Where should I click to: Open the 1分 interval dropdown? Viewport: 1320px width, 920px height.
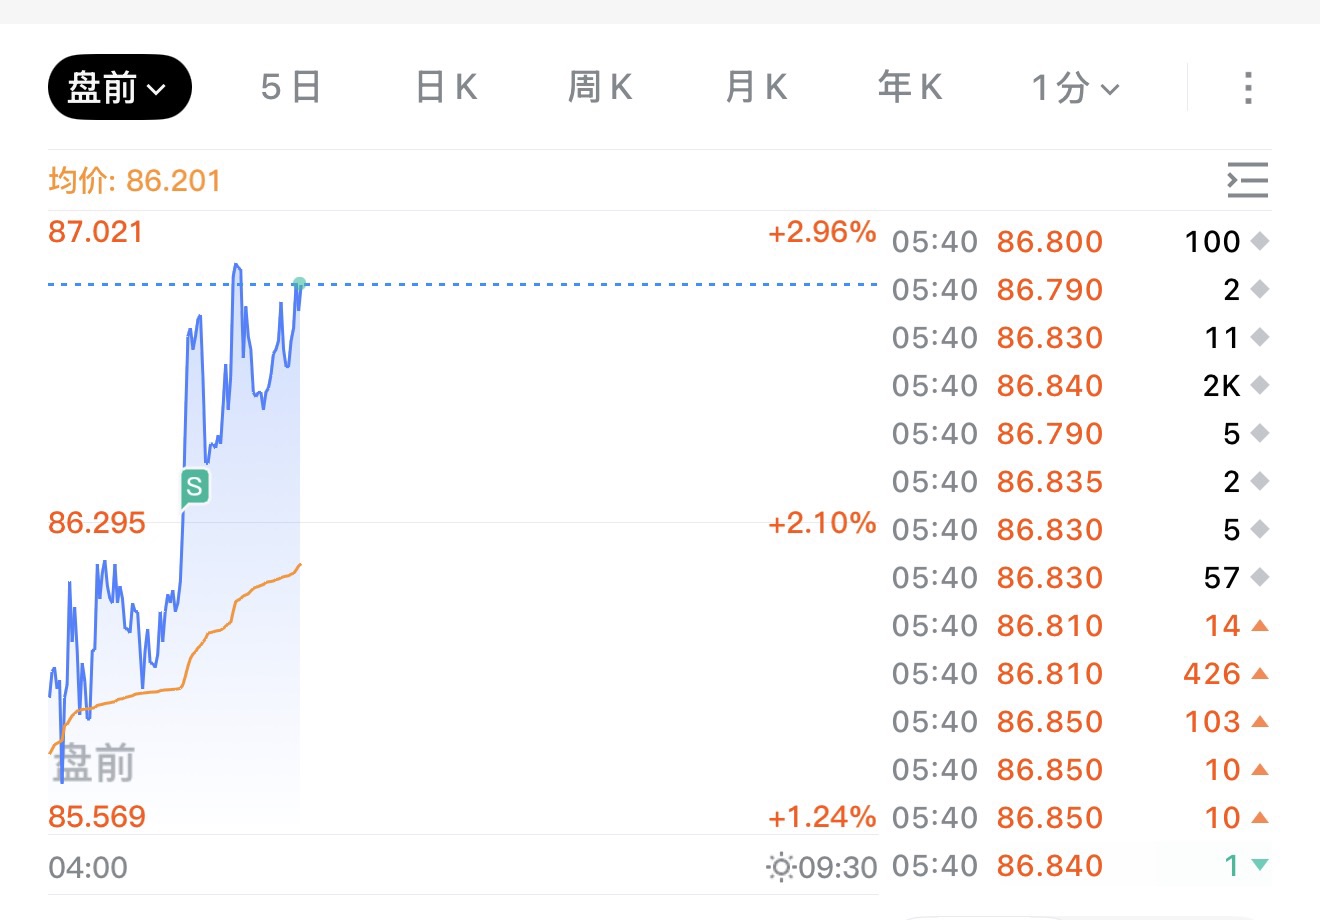point(1075,88)
